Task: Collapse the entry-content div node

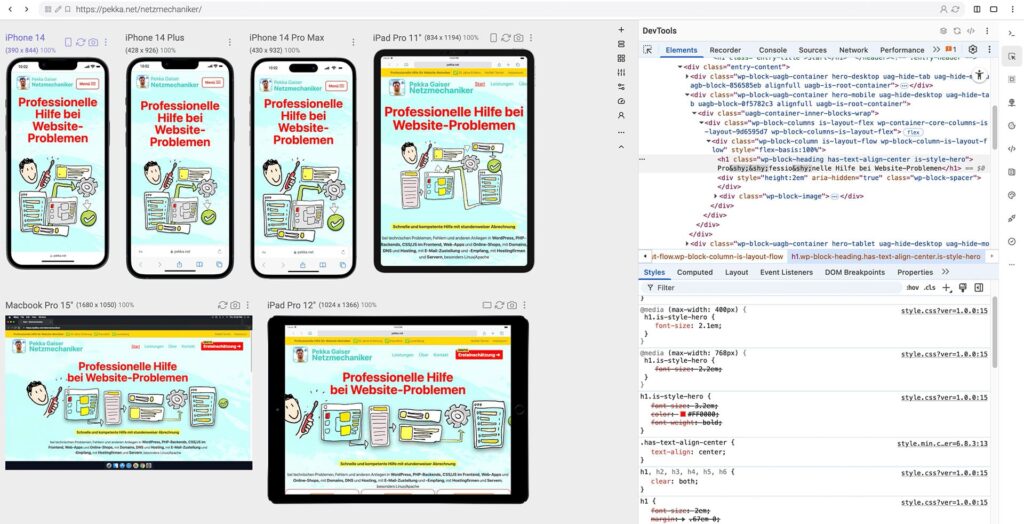Action: coord(681,66)
